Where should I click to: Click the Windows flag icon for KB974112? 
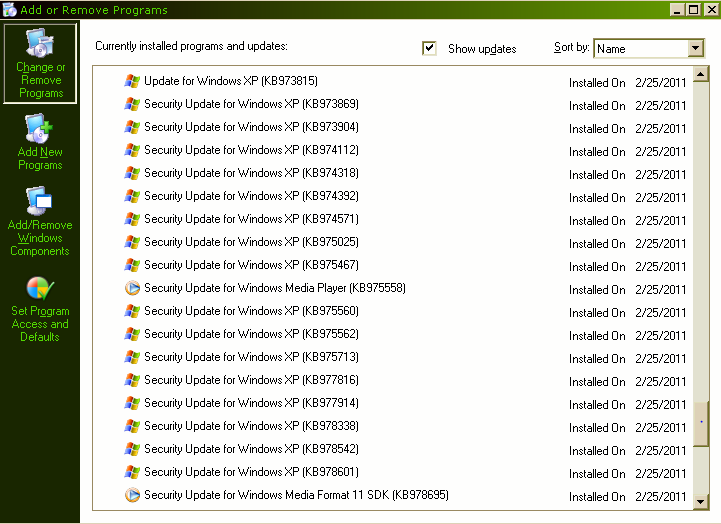(132, 150)
